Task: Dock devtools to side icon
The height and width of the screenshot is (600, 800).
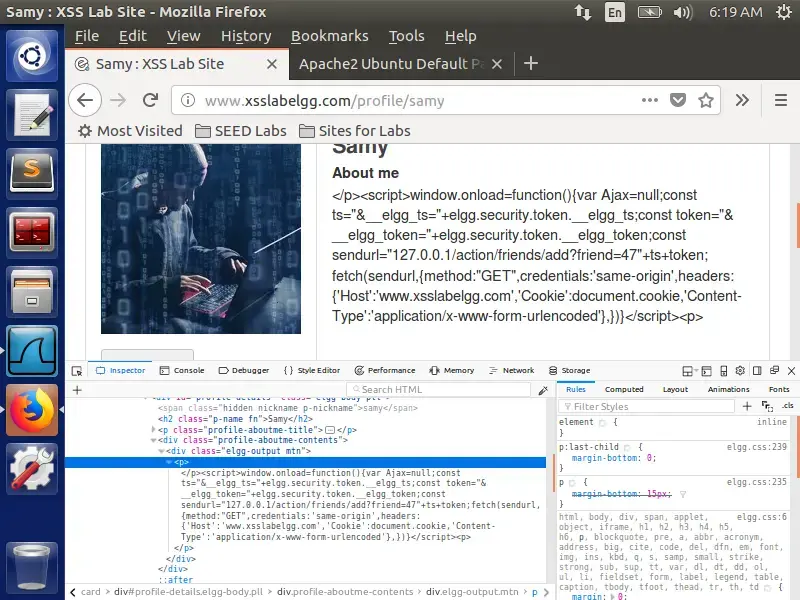Action: click(x=757, y=371)
